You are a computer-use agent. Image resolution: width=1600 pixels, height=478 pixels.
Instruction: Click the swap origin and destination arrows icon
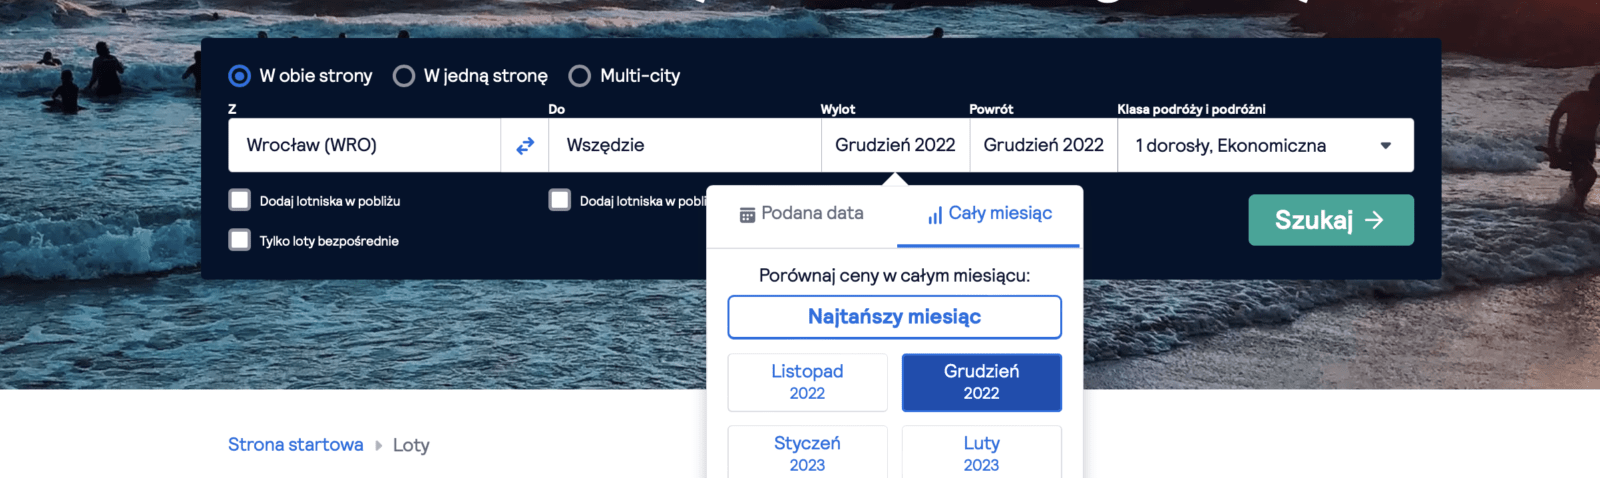pos(525,146)
